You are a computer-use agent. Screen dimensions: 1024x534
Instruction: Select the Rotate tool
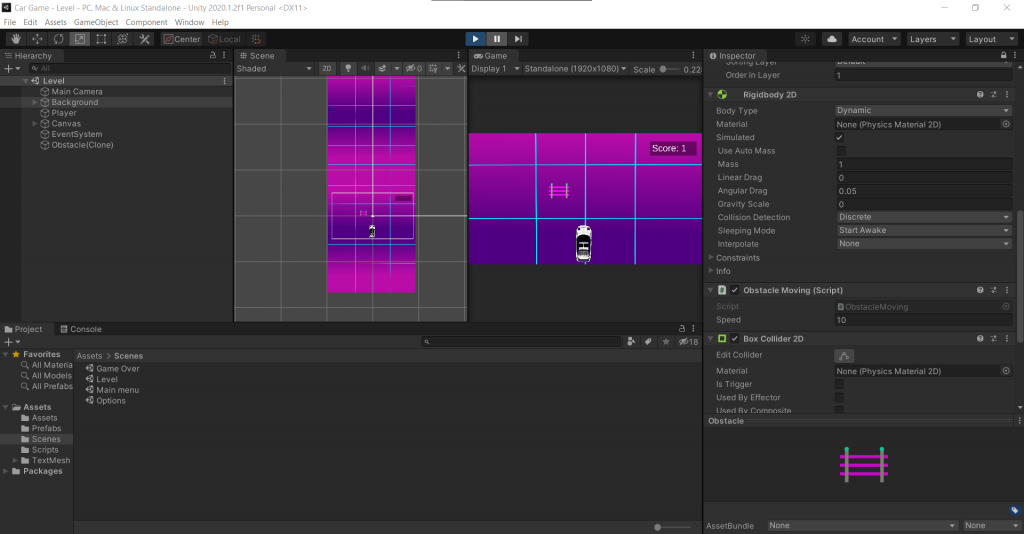tap(57, 39)
